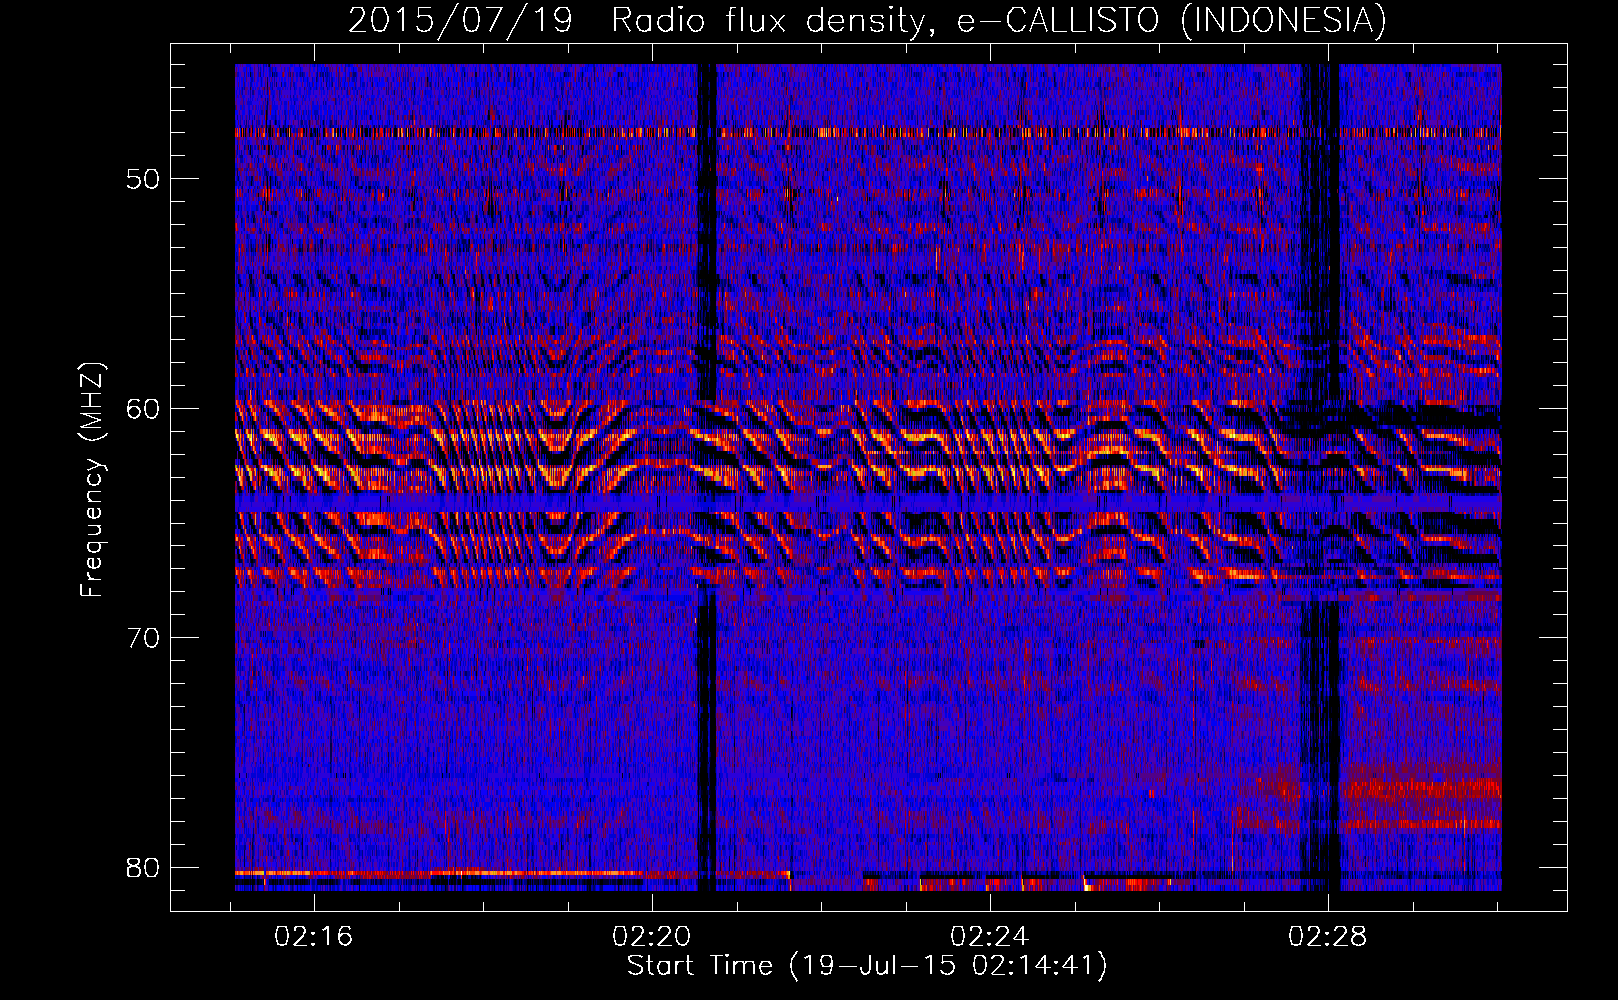Viewport: 1618px width, 1000px height.
Task: Click the 80 frequency tick label
Action: tap(144, 867)
